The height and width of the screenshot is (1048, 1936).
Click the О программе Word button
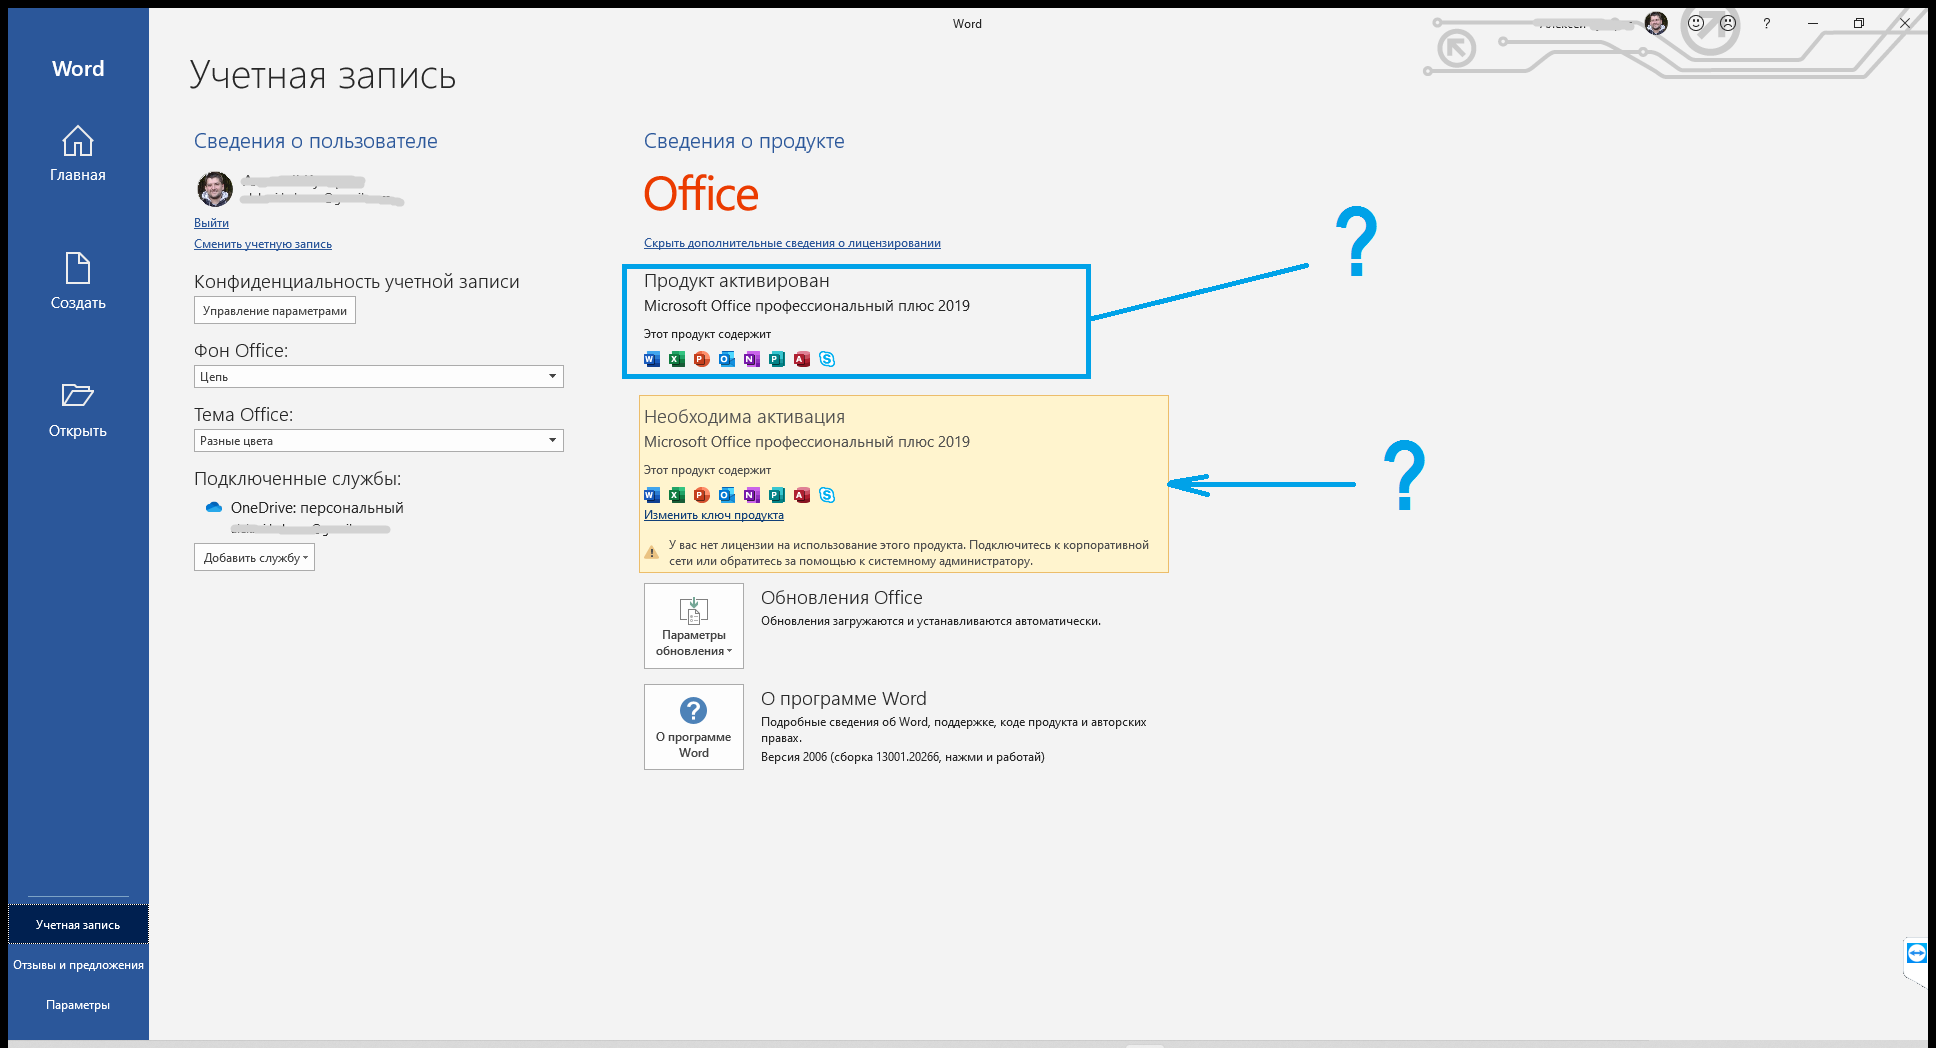(694, 727)
